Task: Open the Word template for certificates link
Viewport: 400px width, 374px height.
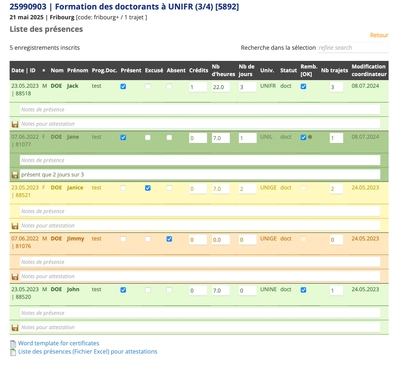Action: (x=59, y=343)
